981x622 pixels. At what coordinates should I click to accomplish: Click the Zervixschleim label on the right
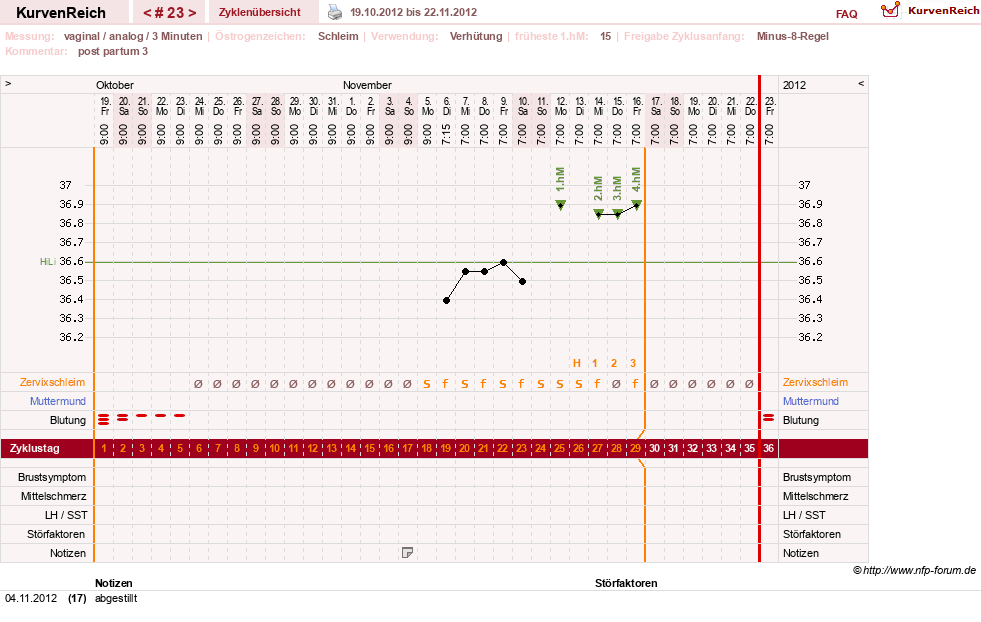point(815,382)
